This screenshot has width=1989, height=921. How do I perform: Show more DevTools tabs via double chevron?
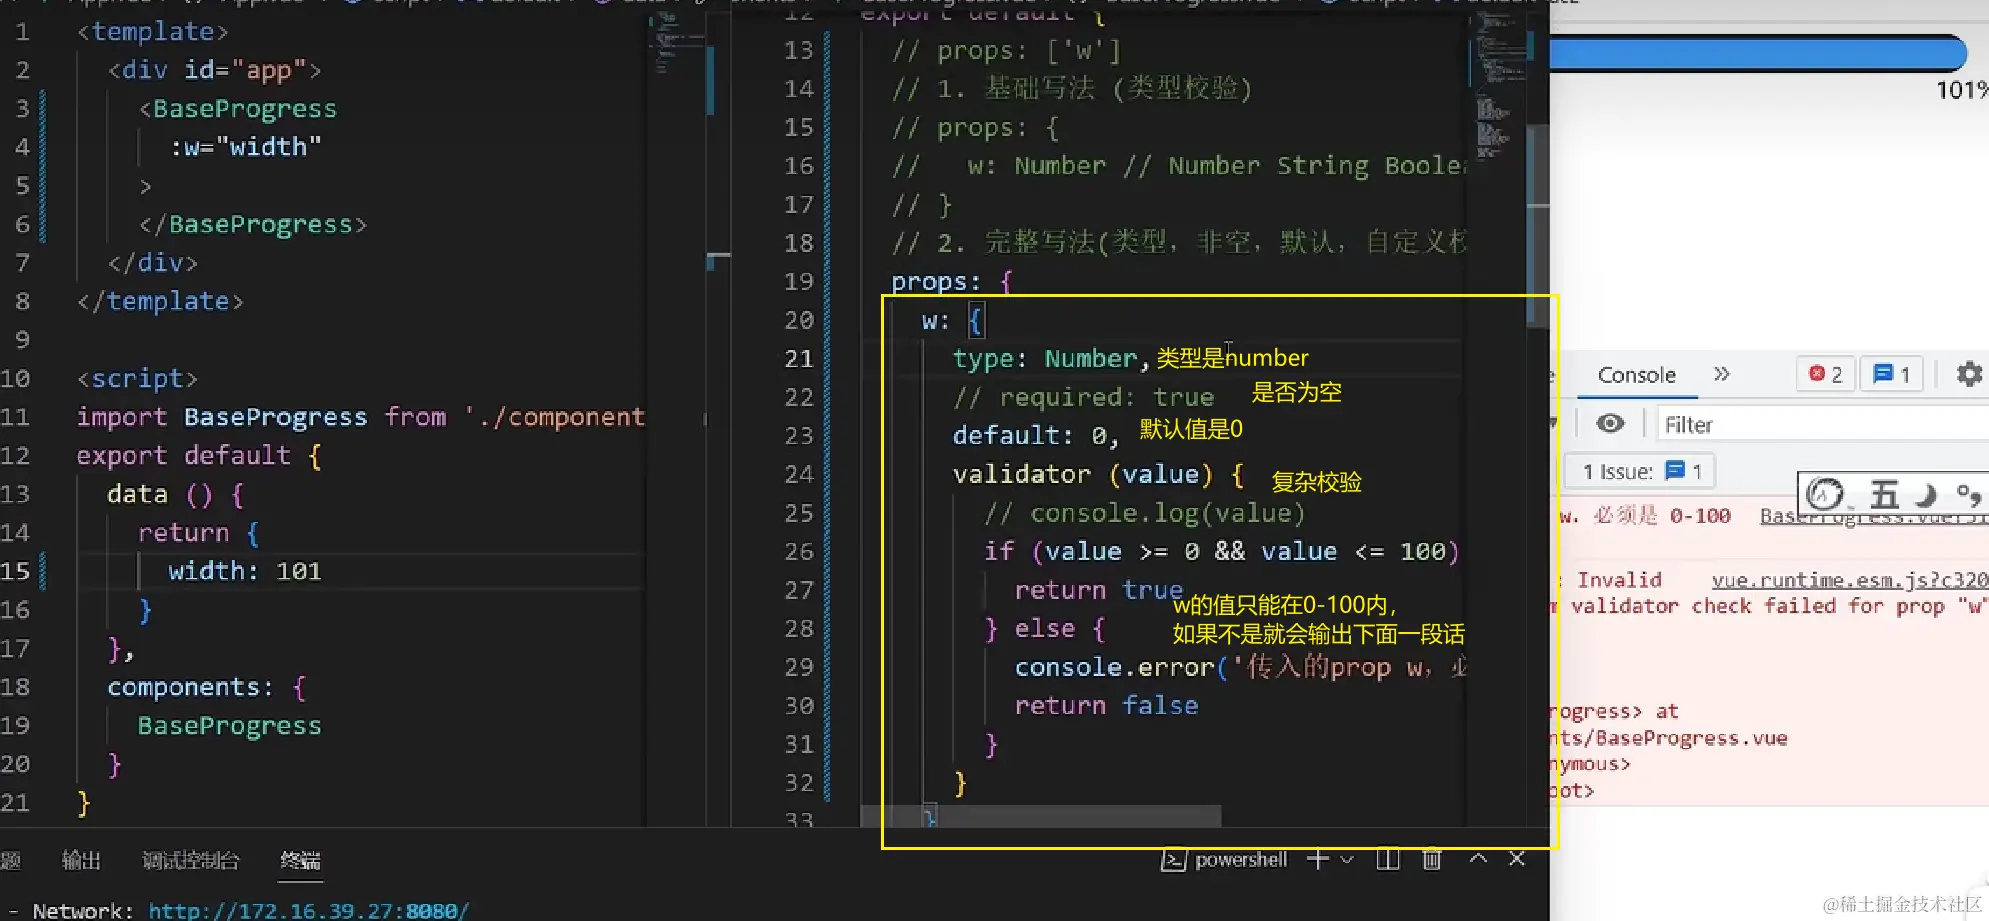1721,374
